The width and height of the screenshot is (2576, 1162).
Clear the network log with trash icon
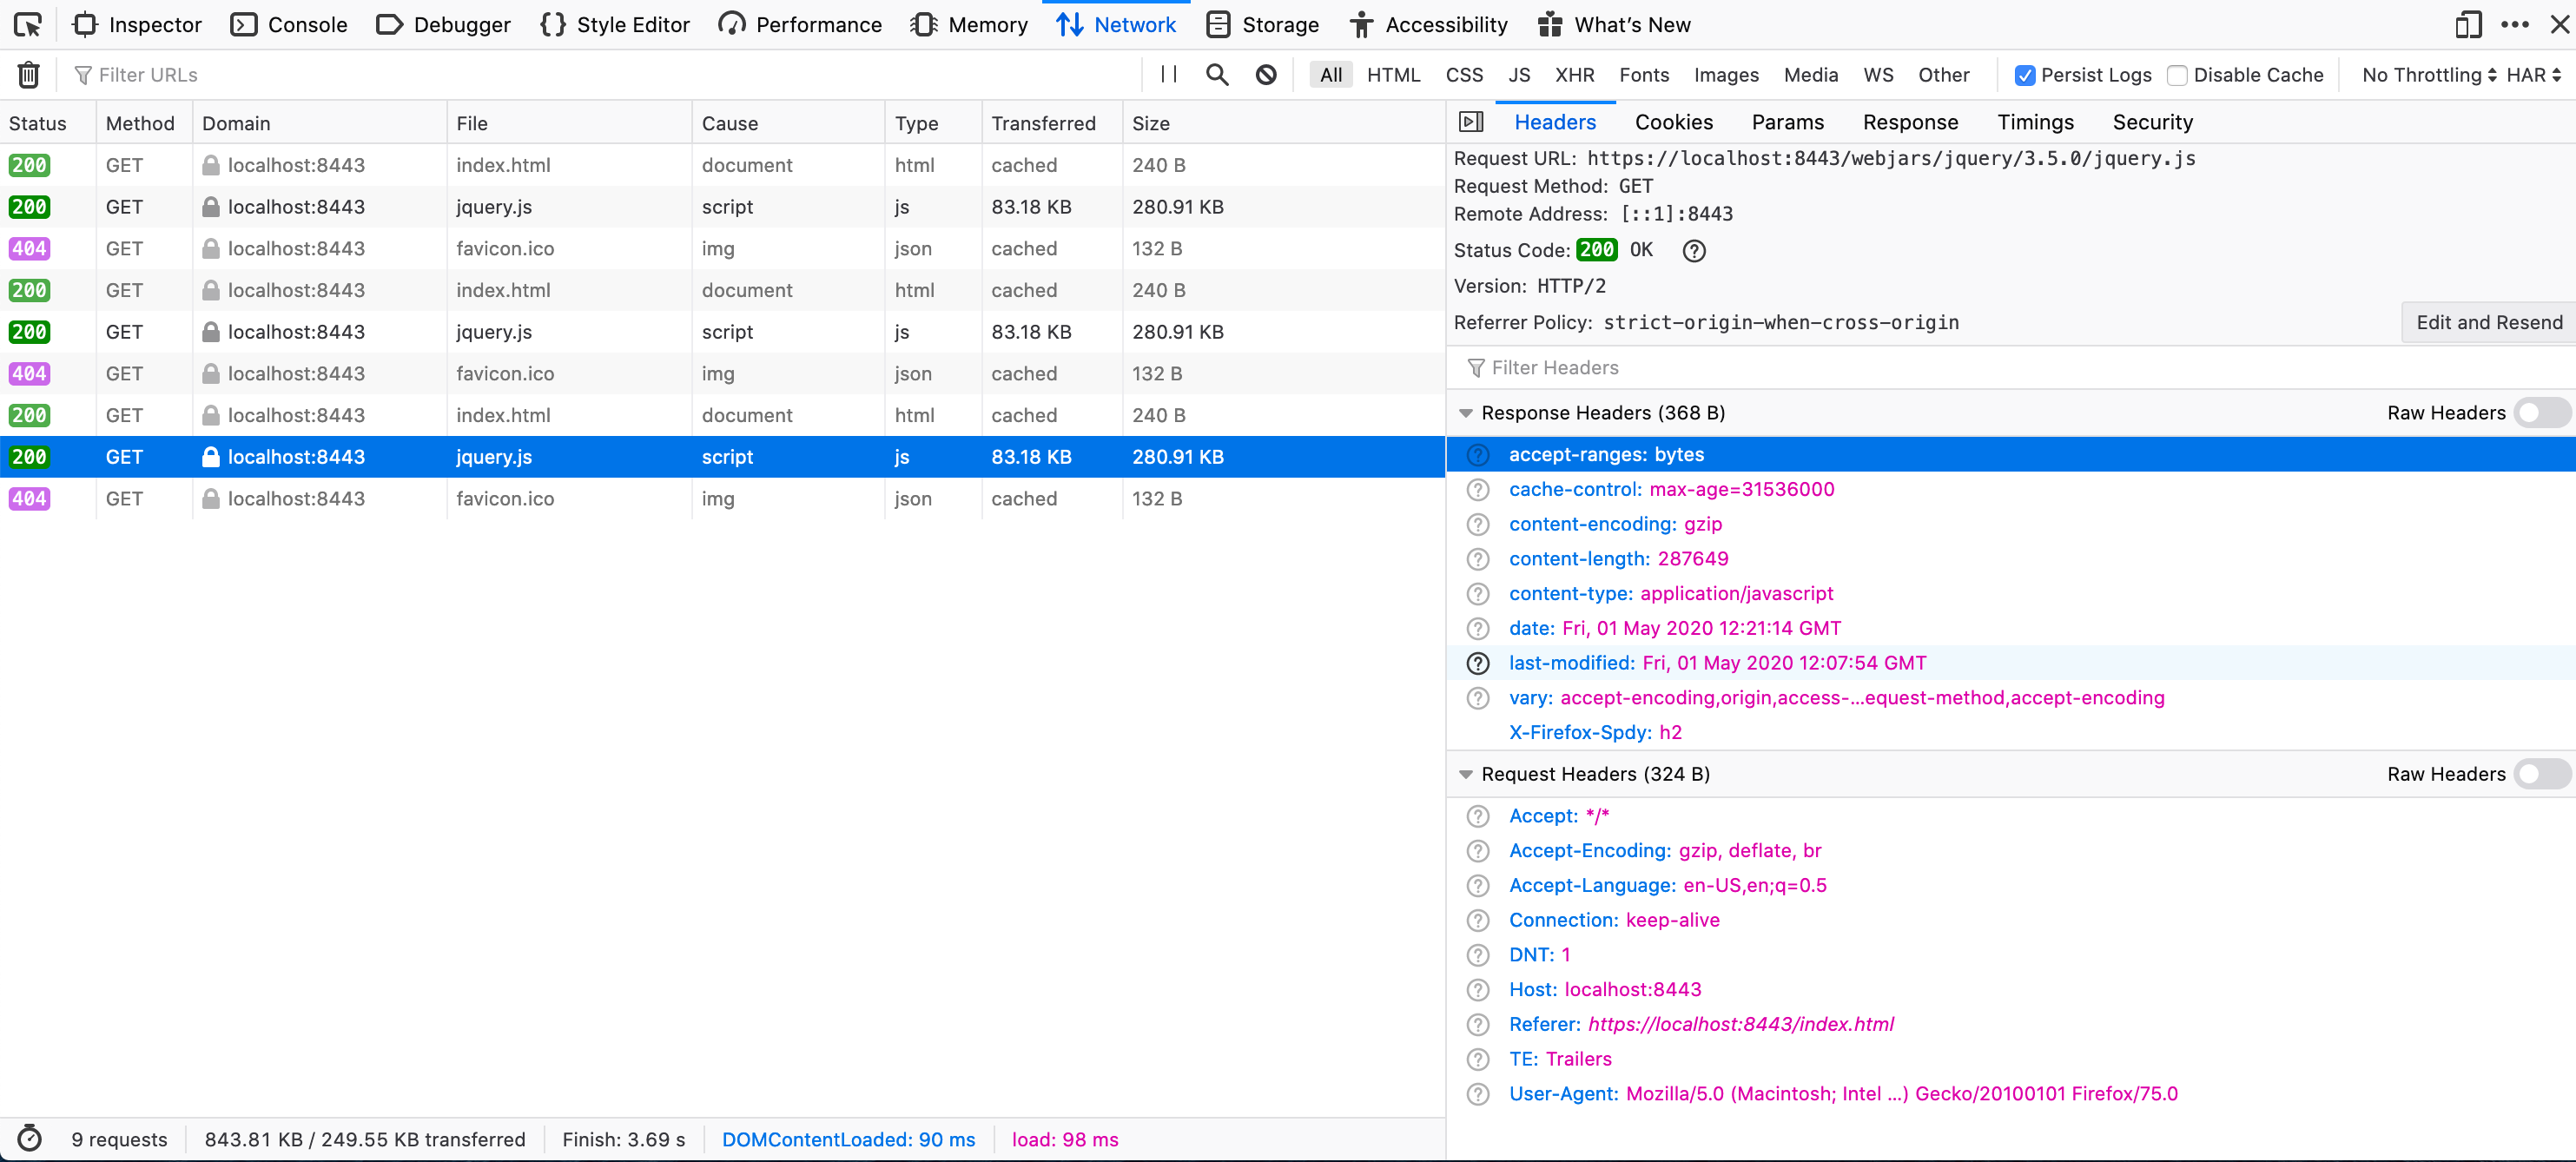coord(29,74)
